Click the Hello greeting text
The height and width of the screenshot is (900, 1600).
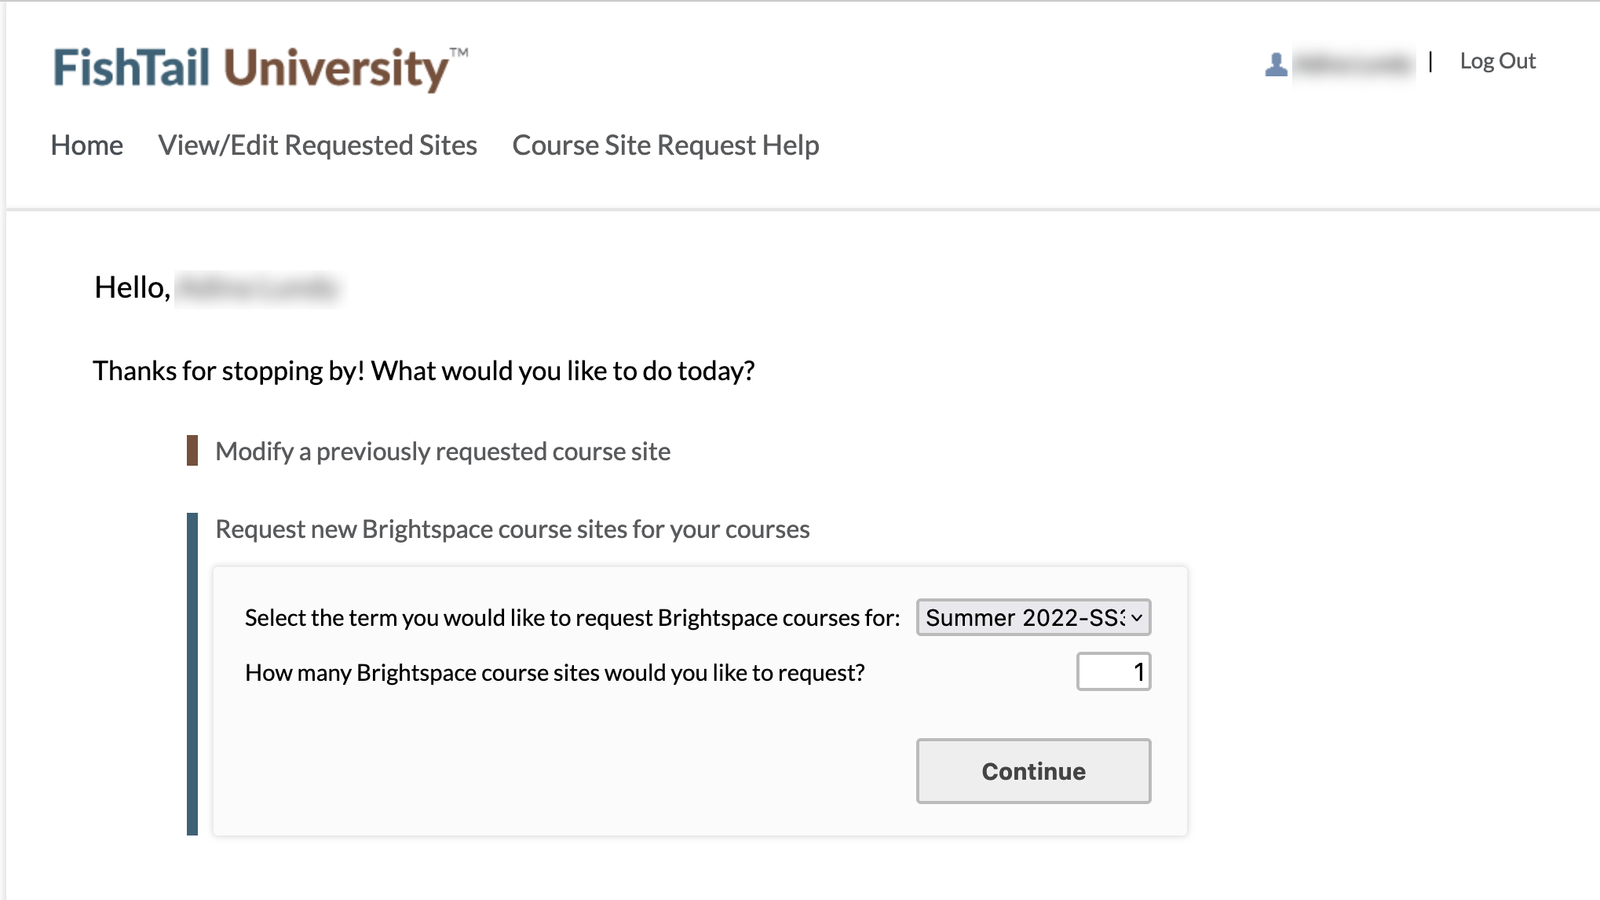point(132,288)
